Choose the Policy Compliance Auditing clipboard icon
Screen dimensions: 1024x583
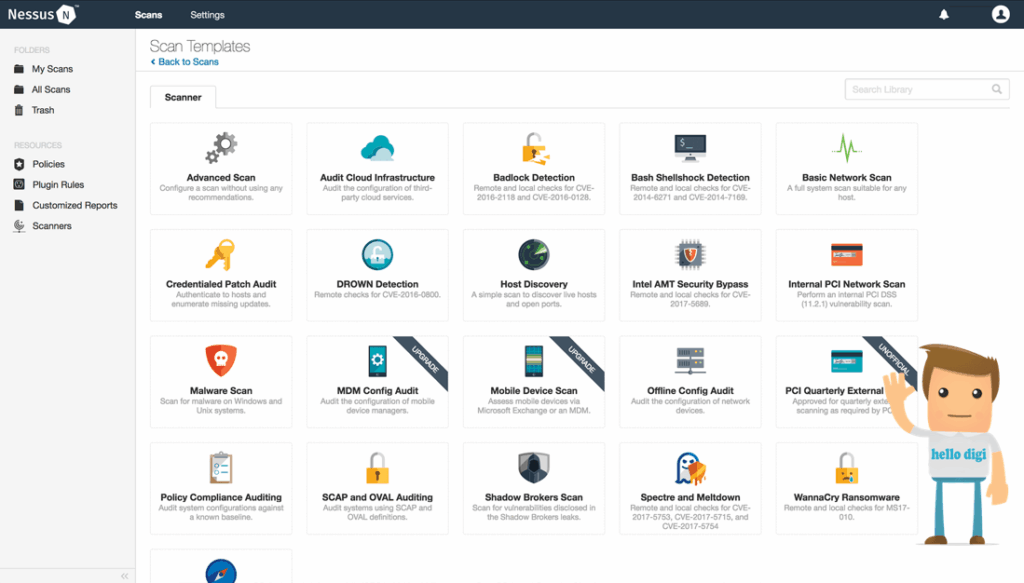point(221,467)
